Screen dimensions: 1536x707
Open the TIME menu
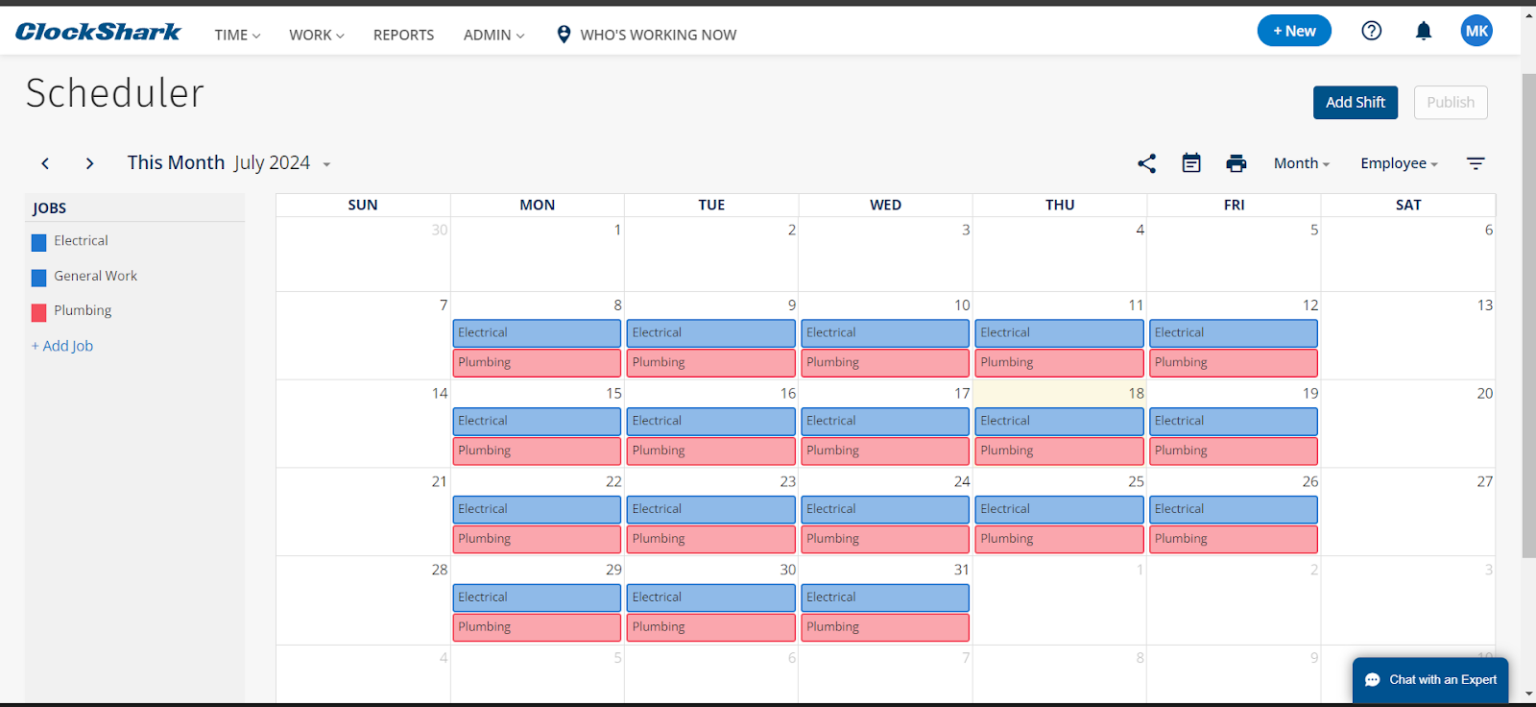236,34
